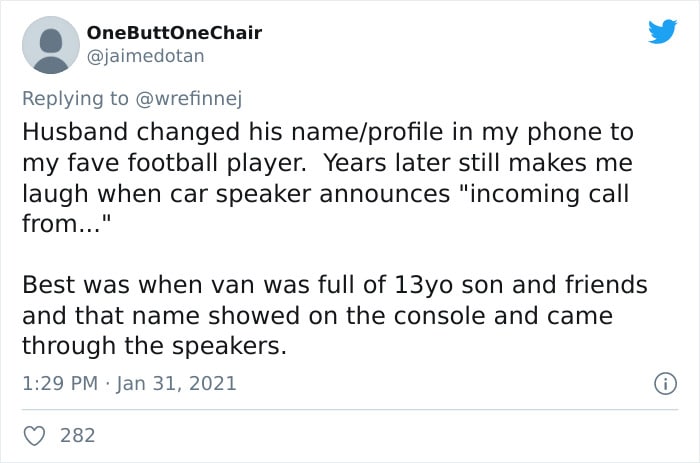This screenshot has width=700, height=463.
Task: View the 282 likes count
Action: click(78, 436)
